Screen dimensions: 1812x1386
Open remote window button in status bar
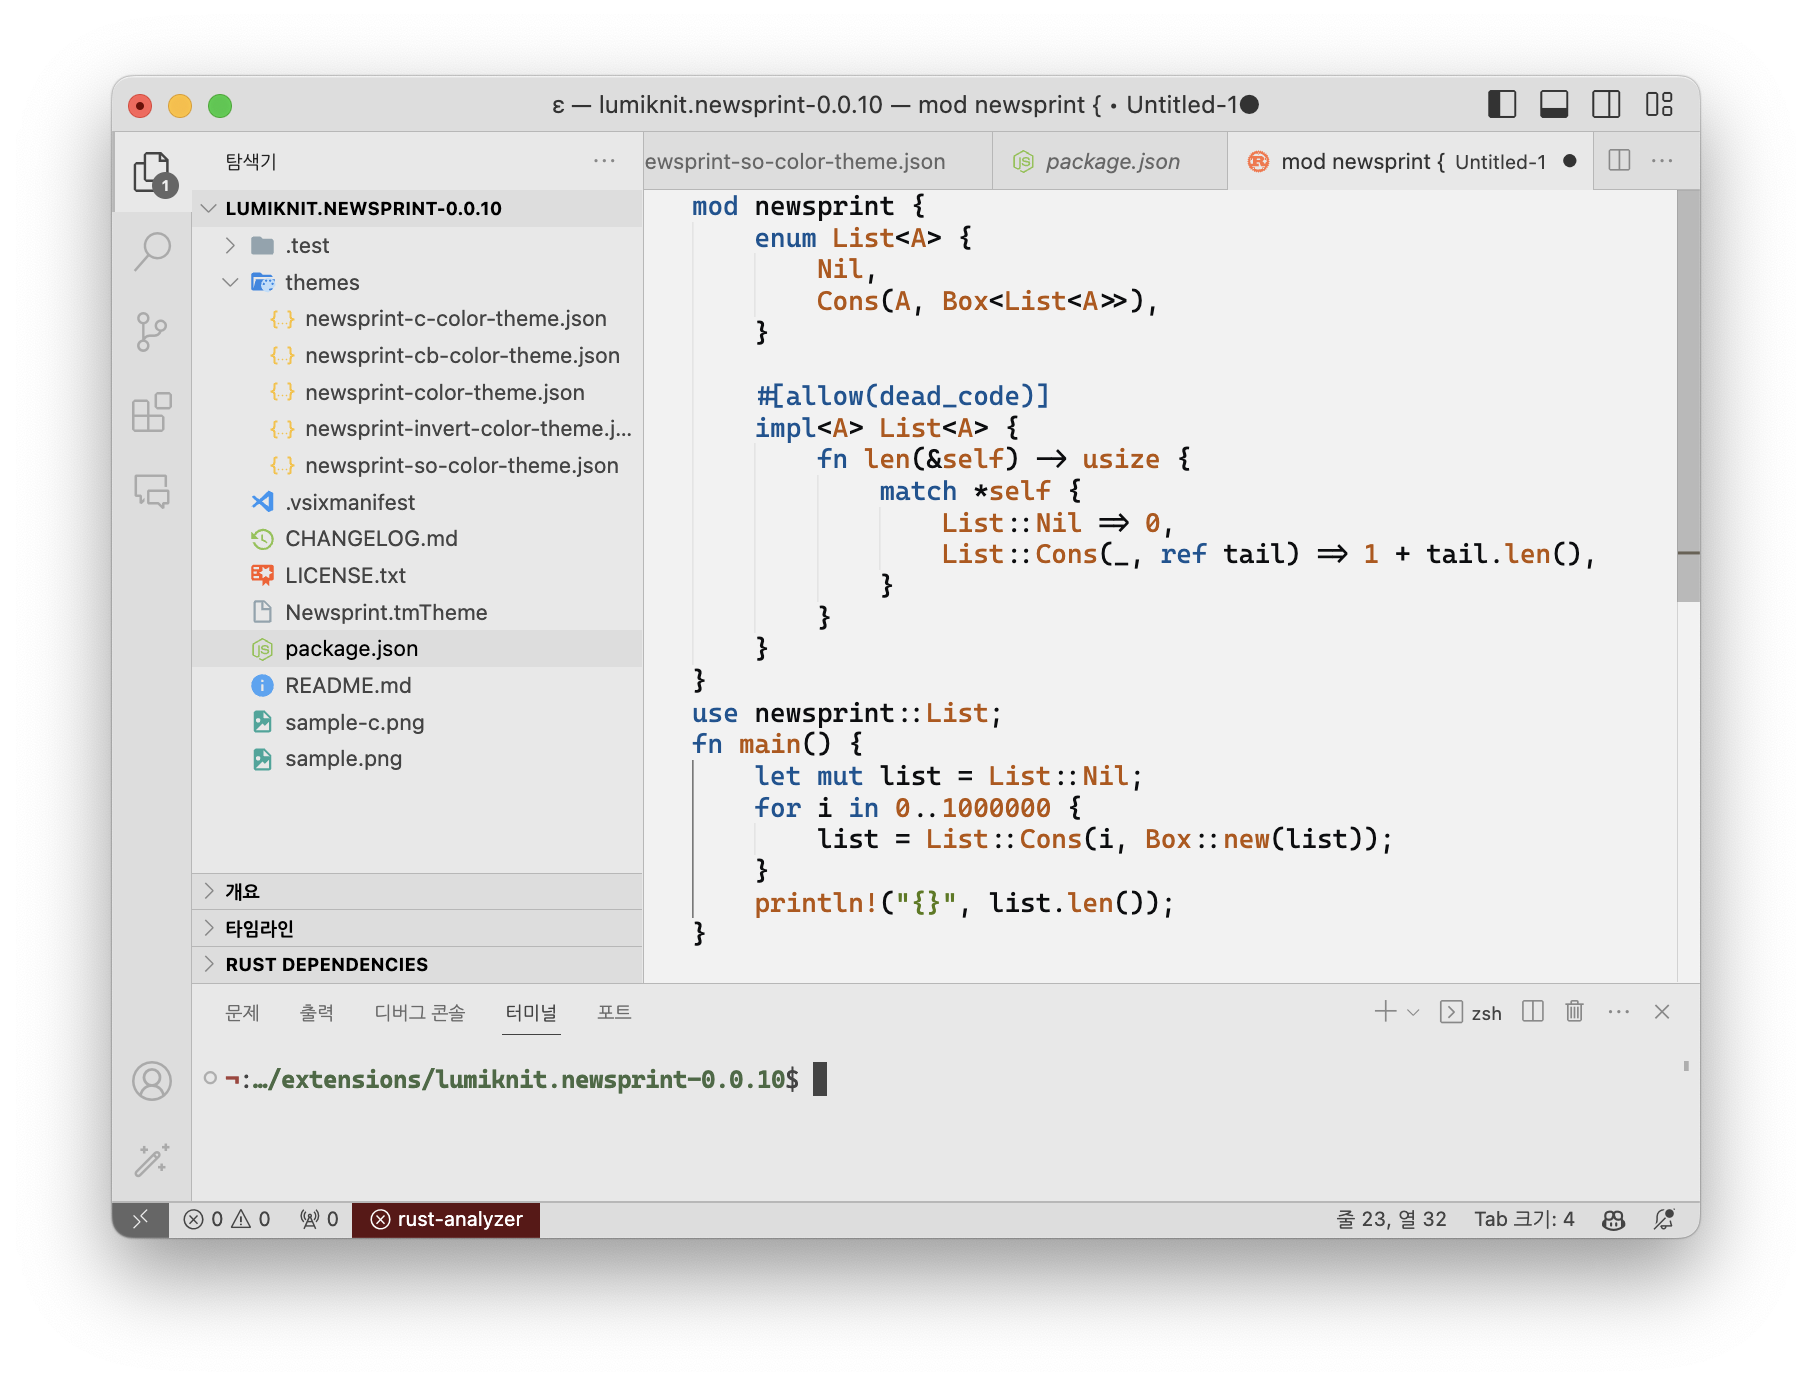pos(140,1219)
